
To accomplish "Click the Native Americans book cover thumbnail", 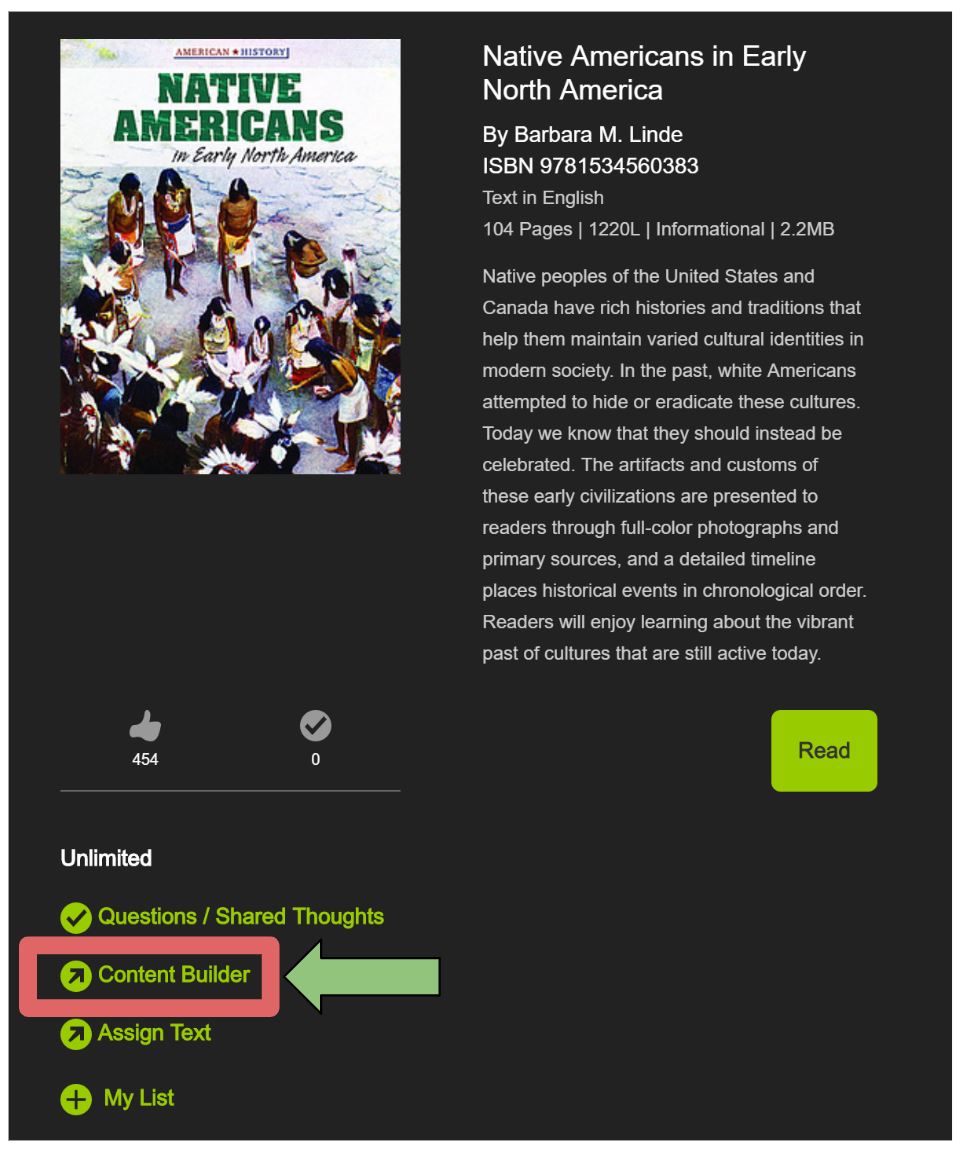I will [x=230, y=256].
